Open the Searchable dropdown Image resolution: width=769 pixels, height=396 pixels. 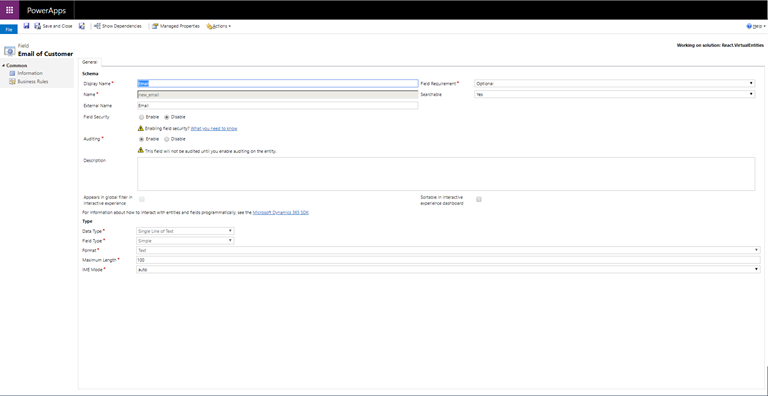tap(615, 94)
